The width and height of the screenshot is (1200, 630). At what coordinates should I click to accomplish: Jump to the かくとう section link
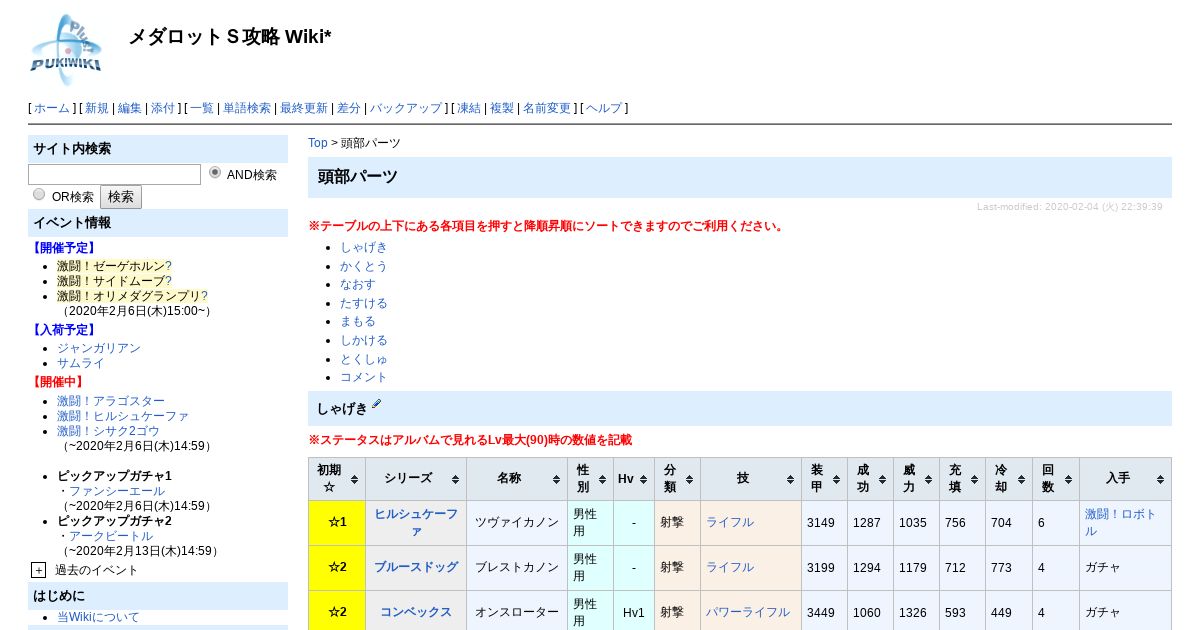tap(364, 266)
